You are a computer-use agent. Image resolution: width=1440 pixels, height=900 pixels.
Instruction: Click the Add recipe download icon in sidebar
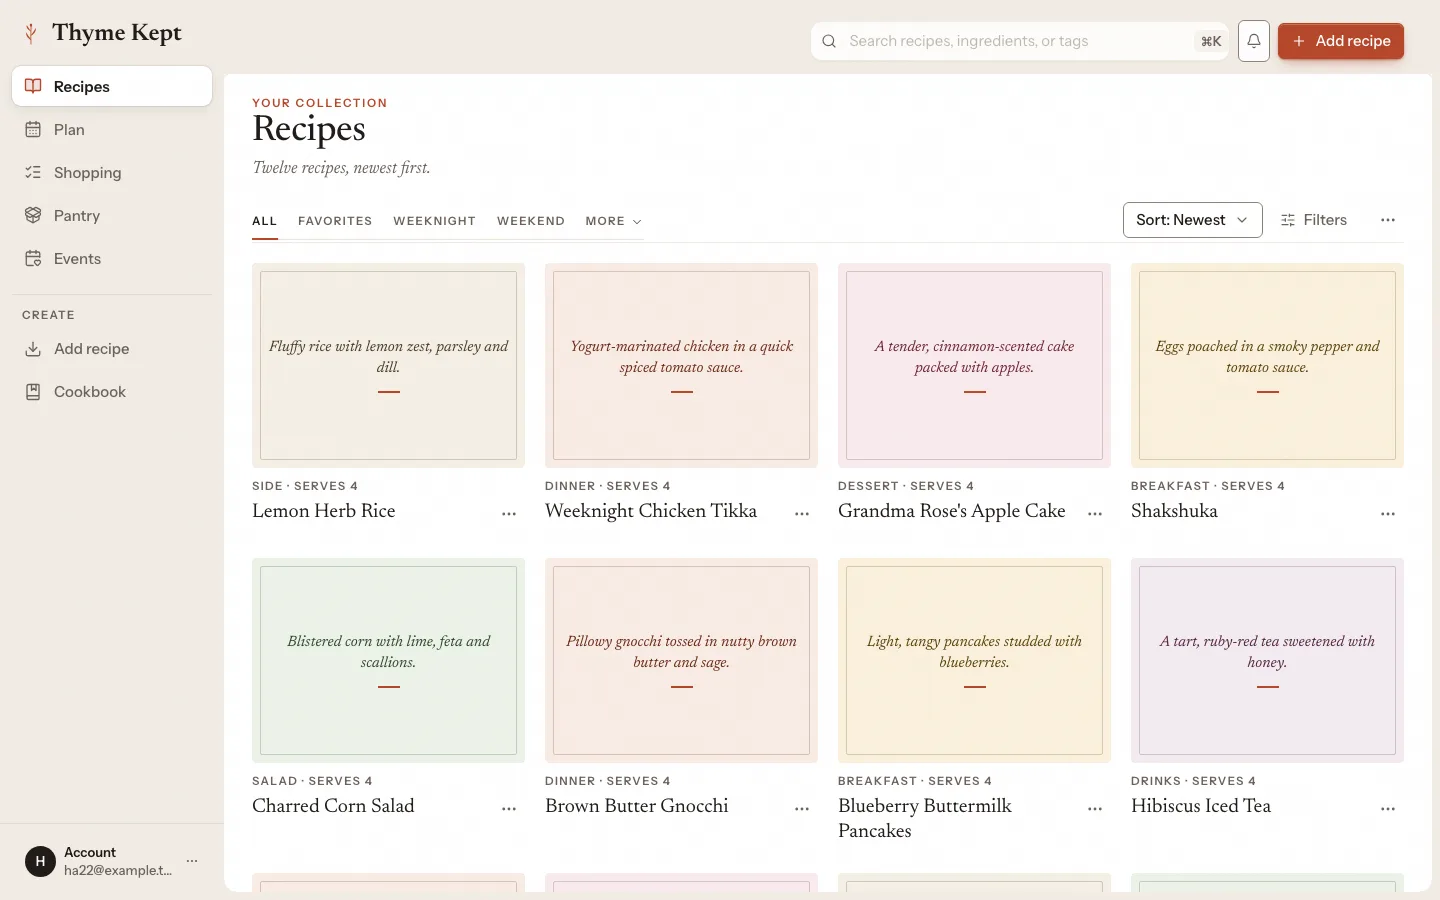[33, 348]
